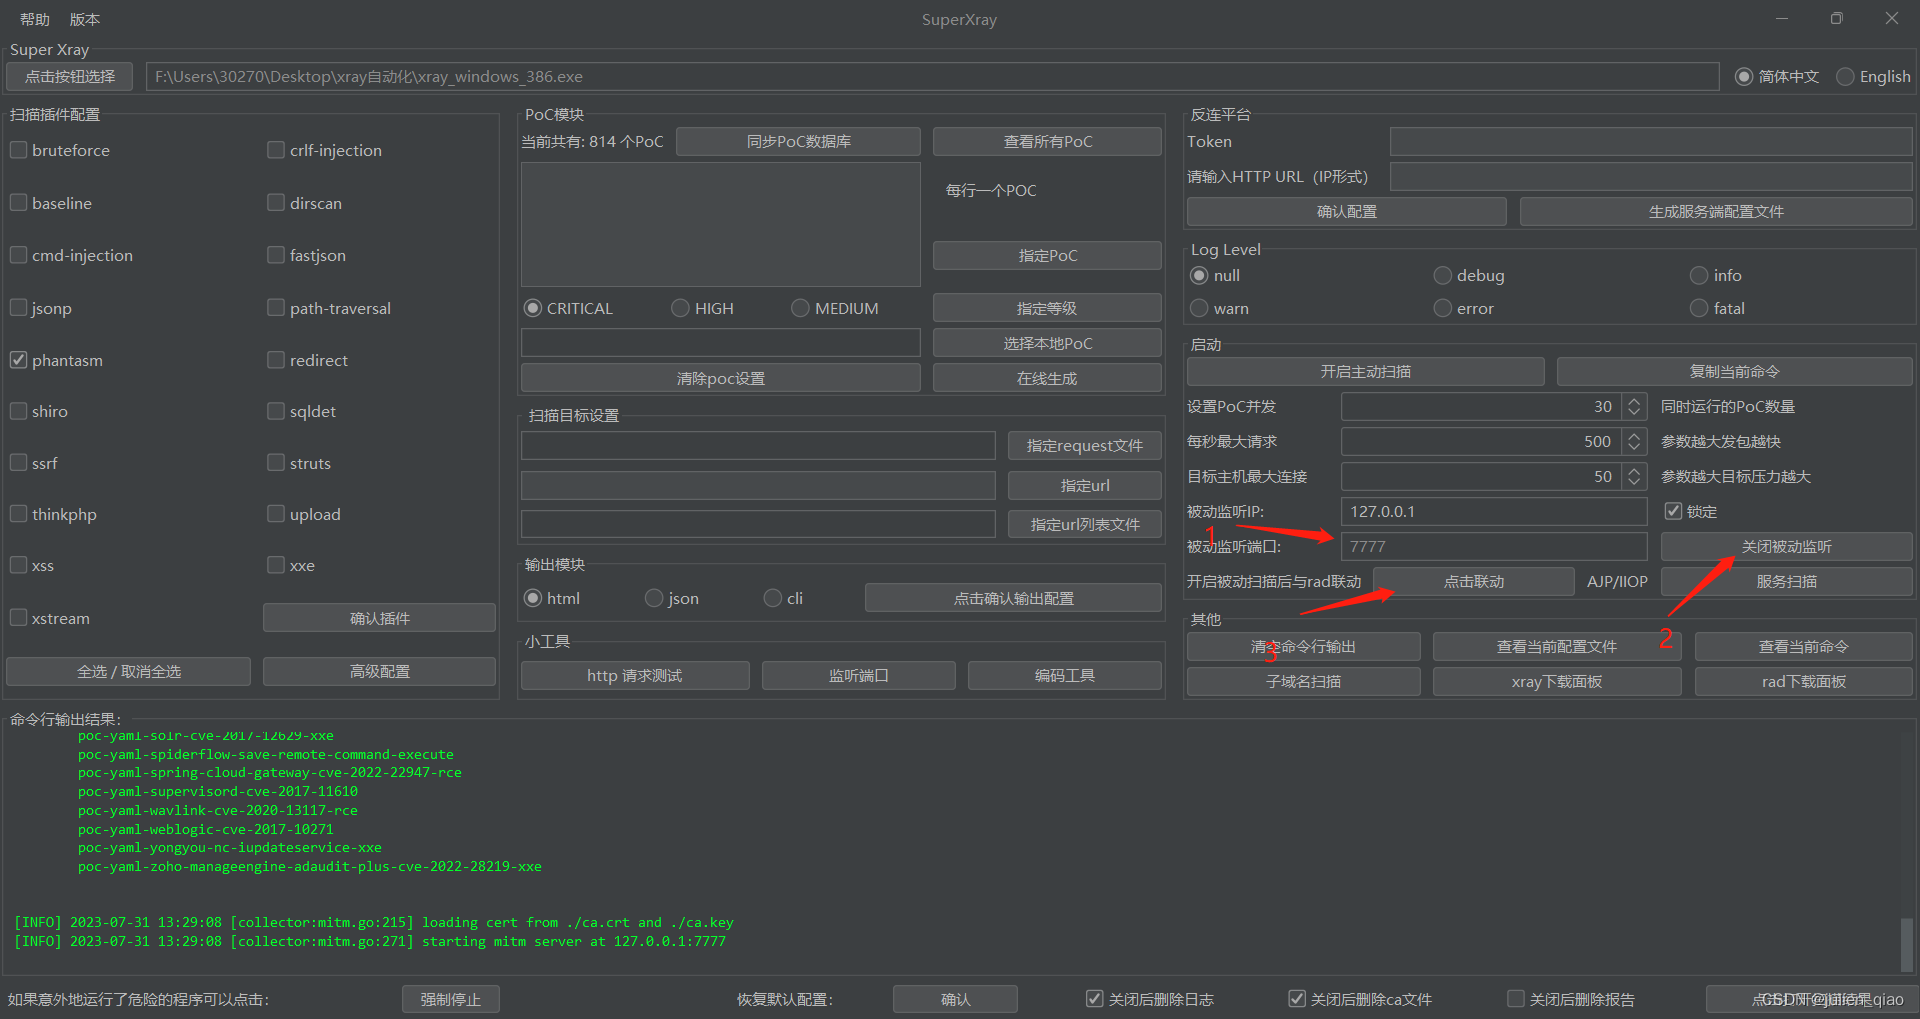The image size is (1920, 1019).
Task: Increase 目标主机最大连接 with up arrow
Action: [1634, 471]
